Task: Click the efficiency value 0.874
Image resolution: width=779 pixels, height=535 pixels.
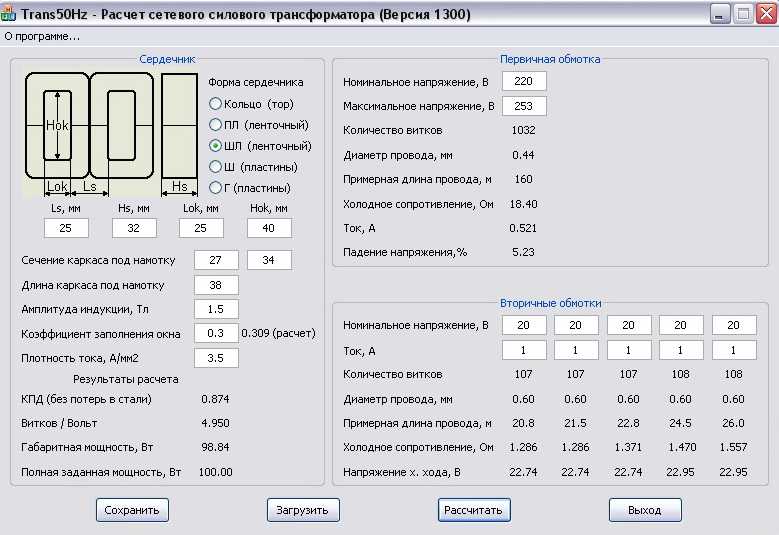Action: [x=215, y=399]
